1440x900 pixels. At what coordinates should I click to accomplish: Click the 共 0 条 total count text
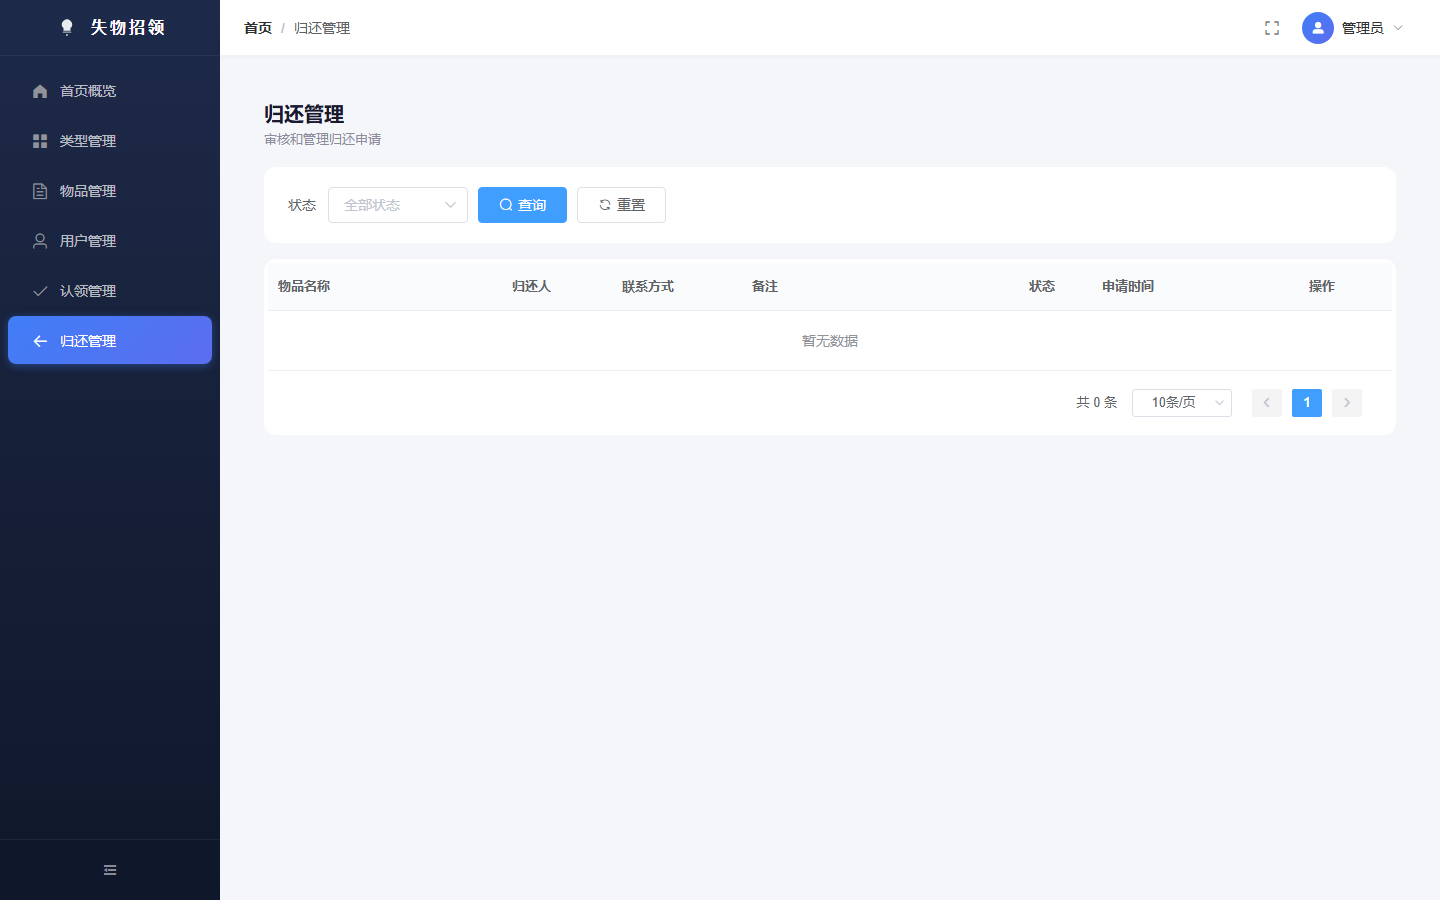(x=1096, y=403)
